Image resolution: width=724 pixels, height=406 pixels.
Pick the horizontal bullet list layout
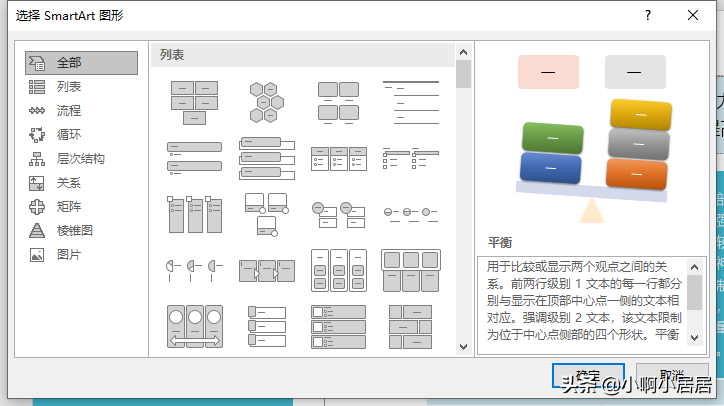coord(338,159)
